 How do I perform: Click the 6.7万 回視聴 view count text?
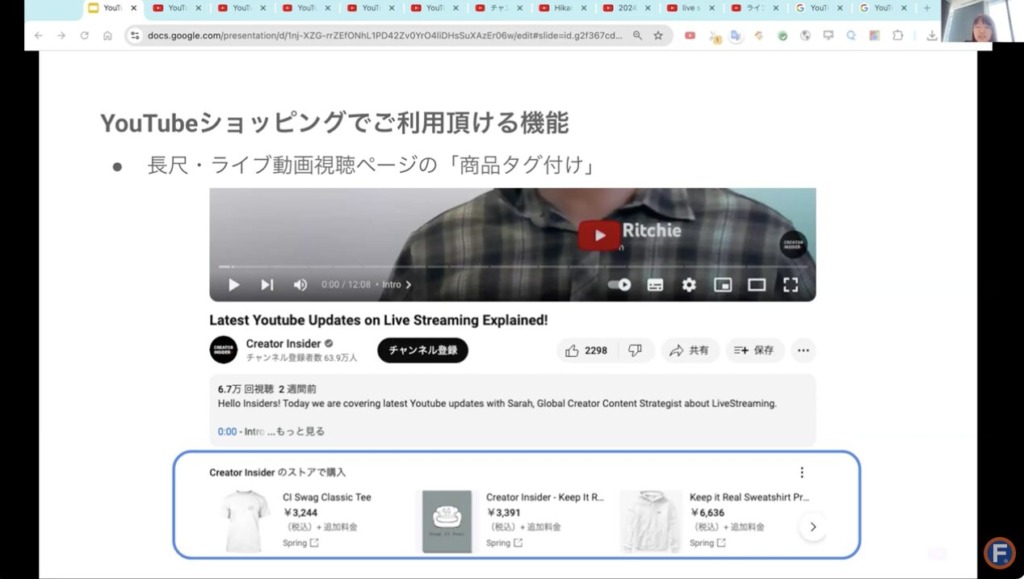pos(246,388)
